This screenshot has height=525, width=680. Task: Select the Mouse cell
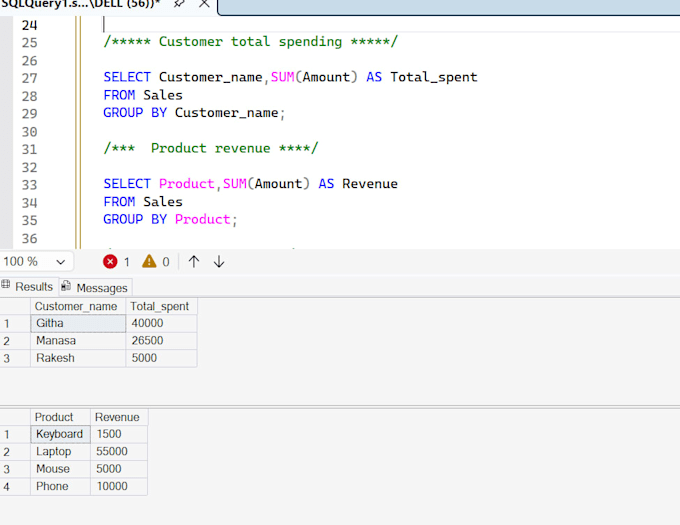pyautogui.click(x=60, y=469)
